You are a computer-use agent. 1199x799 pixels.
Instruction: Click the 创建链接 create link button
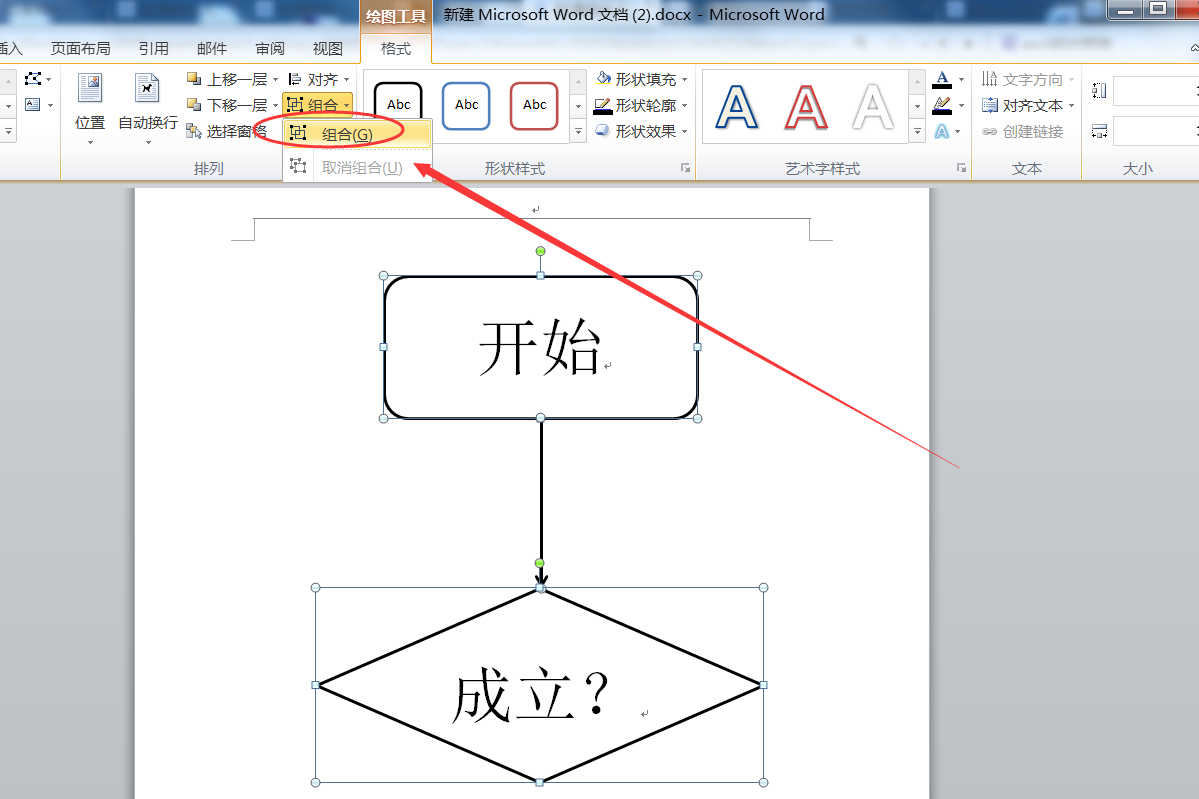1023,132
